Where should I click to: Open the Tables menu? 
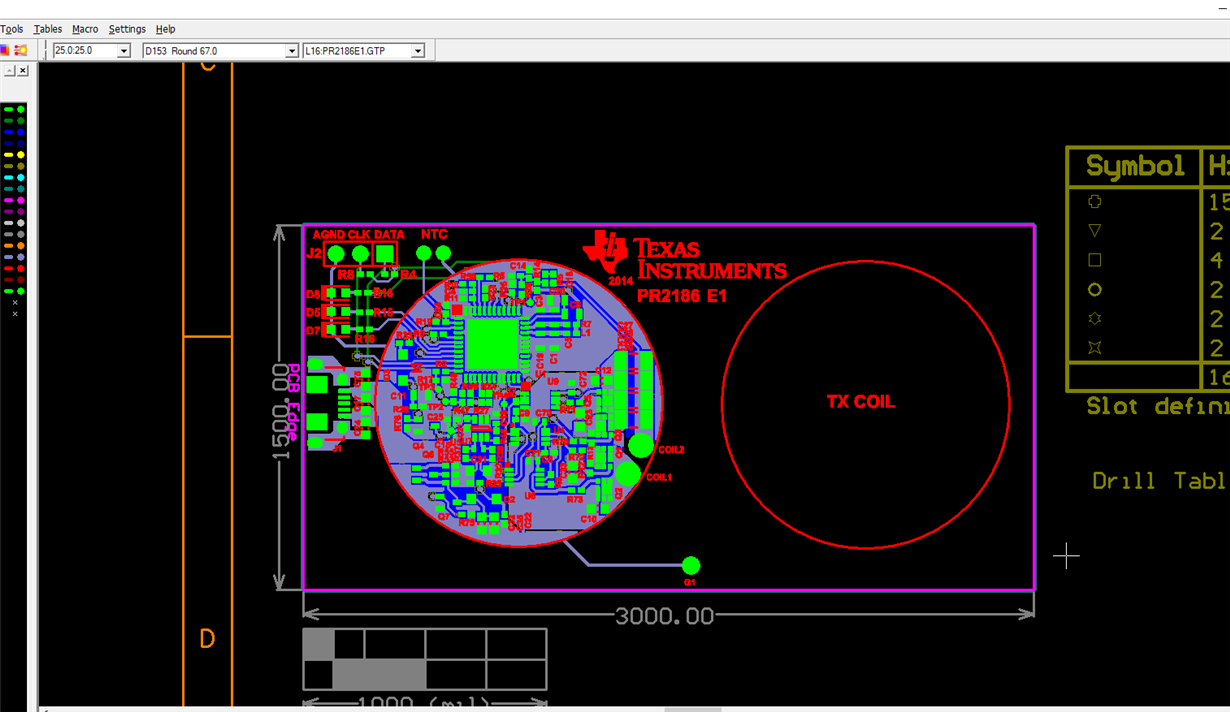48,29
